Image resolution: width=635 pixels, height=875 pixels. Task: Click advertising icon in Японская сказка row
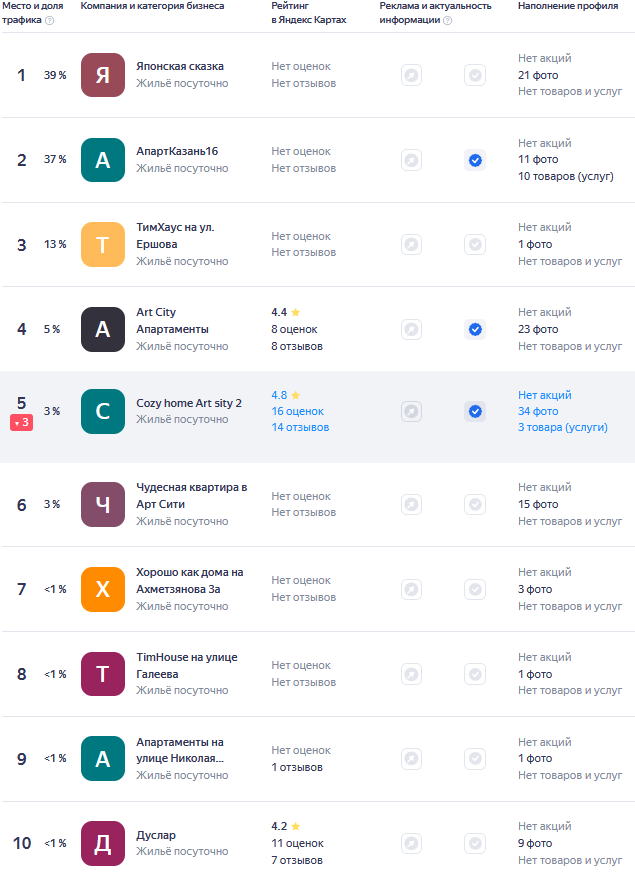(x=411, y=75)
